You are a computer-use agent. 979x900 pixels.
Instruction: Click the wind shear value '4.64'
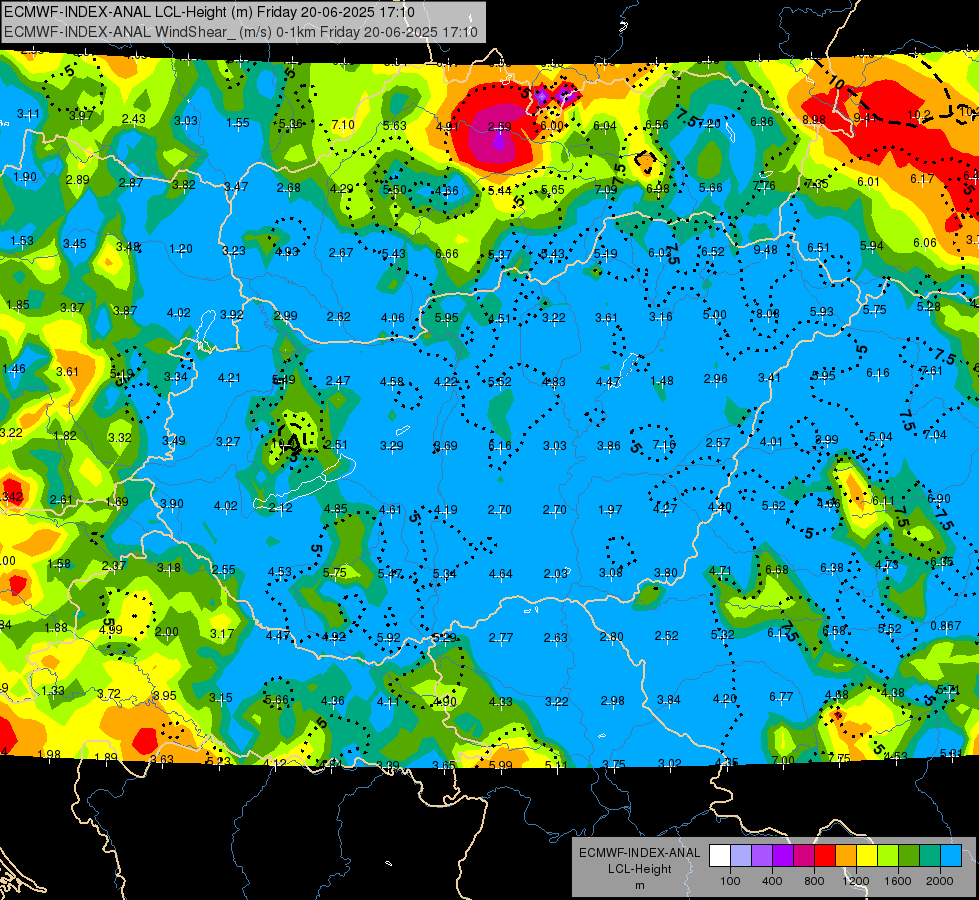tap(501, 573)
